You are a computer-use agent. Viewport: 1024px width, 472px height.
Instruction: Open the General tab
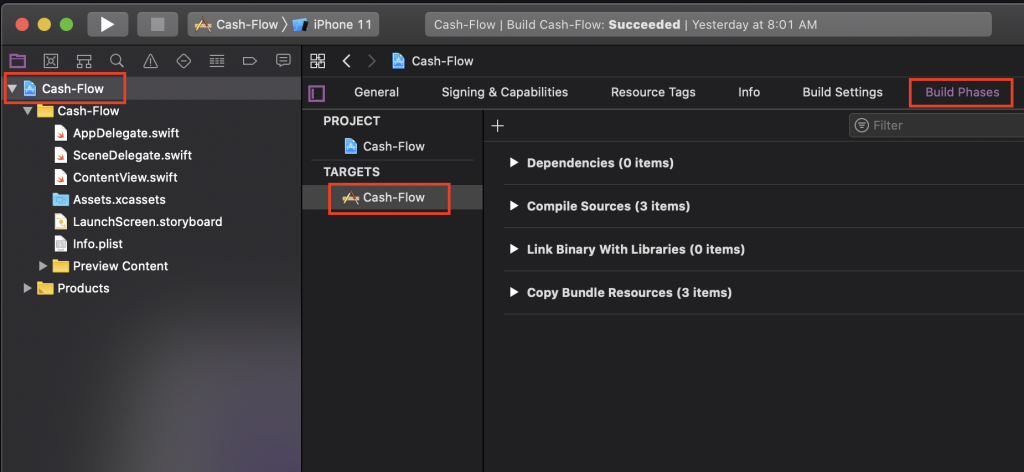[x=376, y=93]
